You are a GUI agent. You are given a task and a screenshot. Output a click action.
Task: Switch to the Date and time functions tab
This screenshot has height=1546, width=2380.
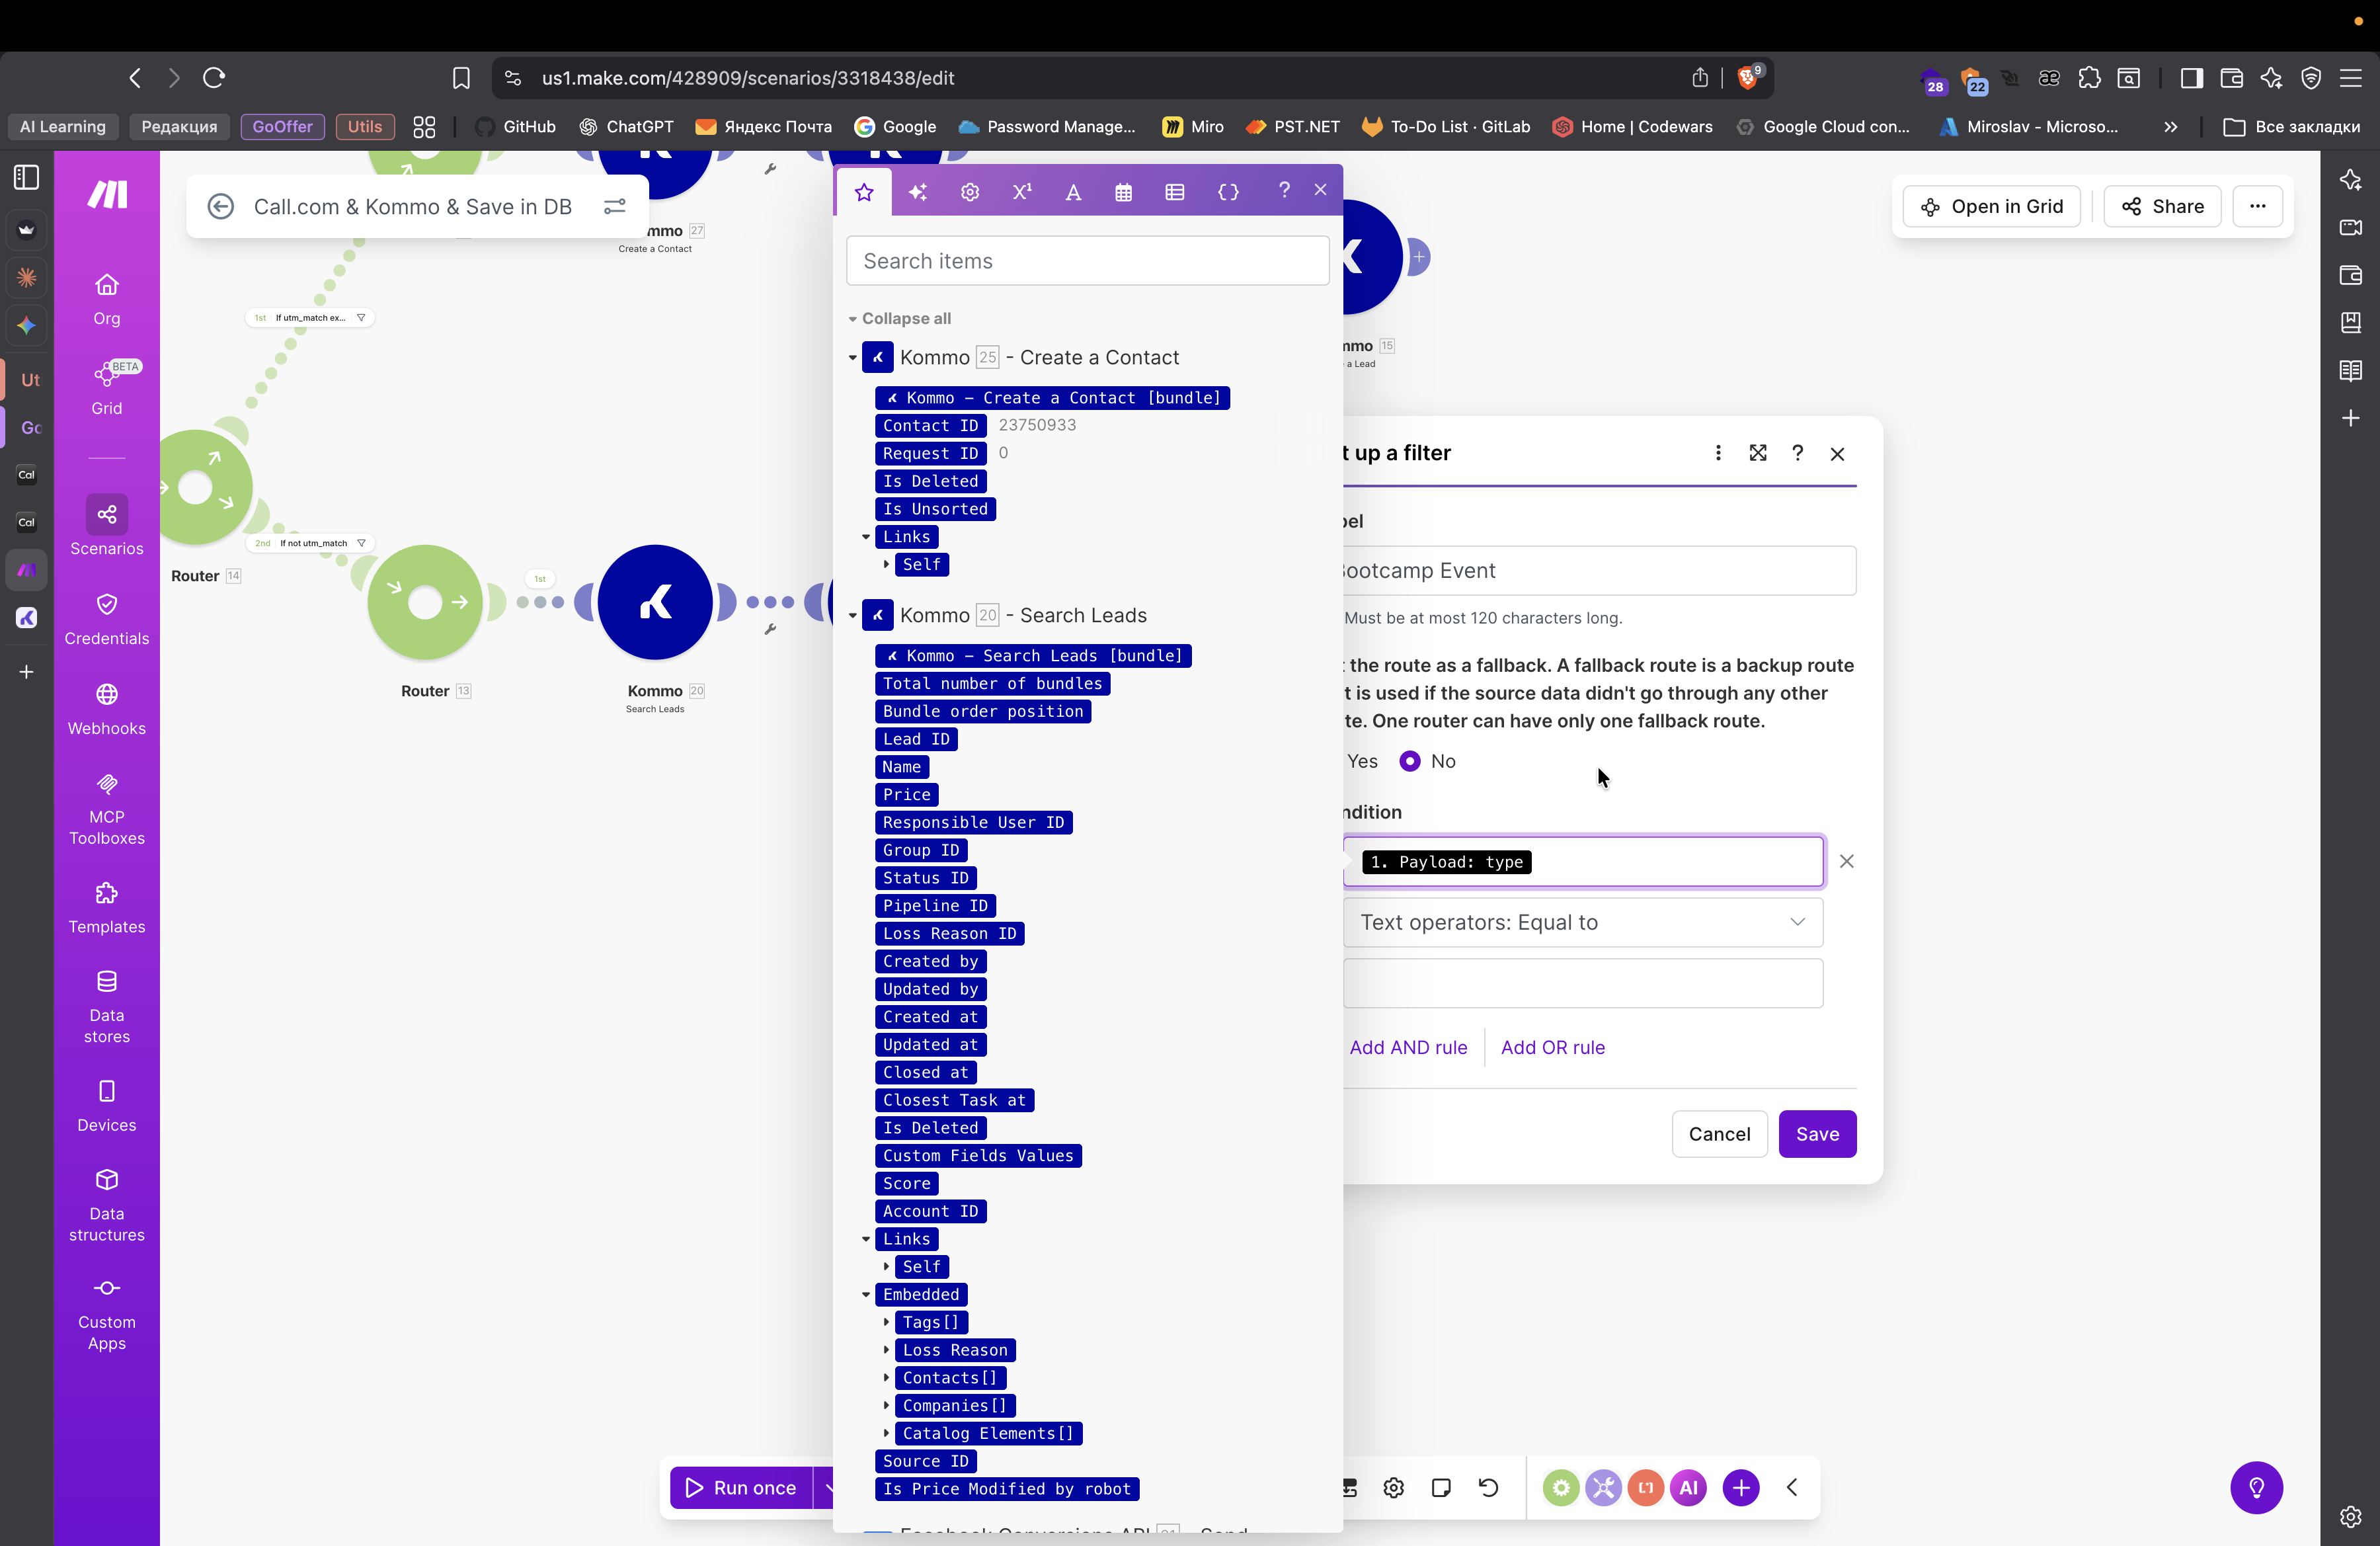point(1123,192)
